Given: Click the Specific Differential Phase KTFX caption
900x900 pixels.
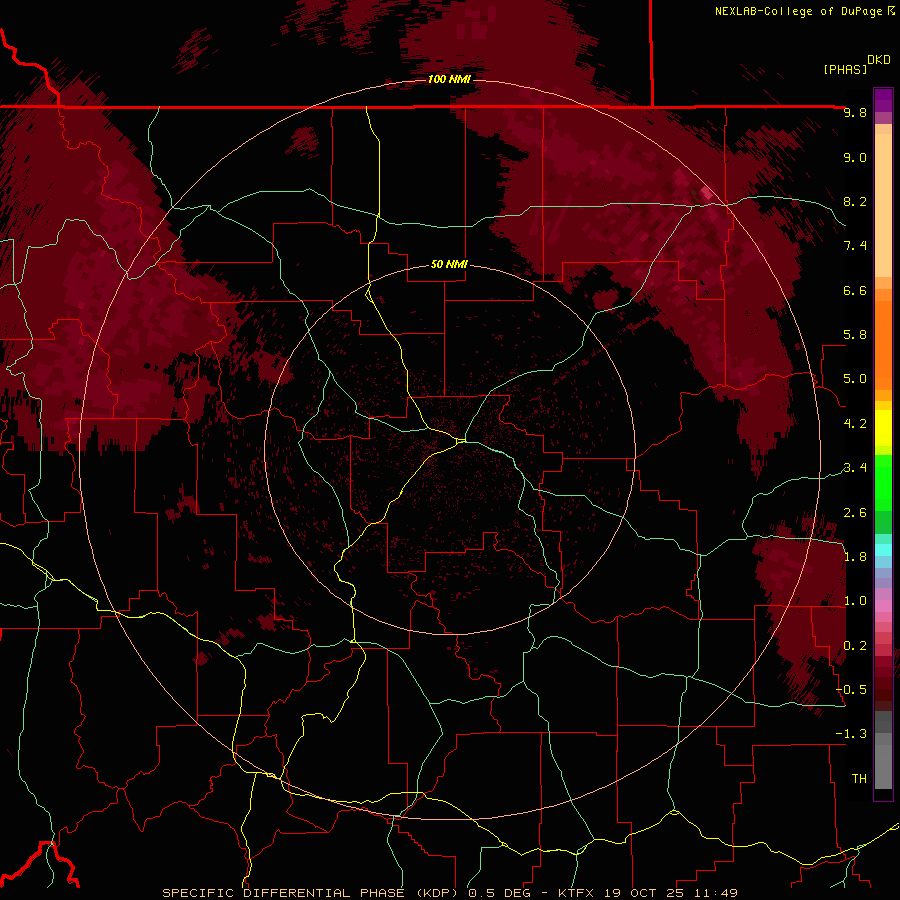Looking at the screenshot, I should (449, 893).
